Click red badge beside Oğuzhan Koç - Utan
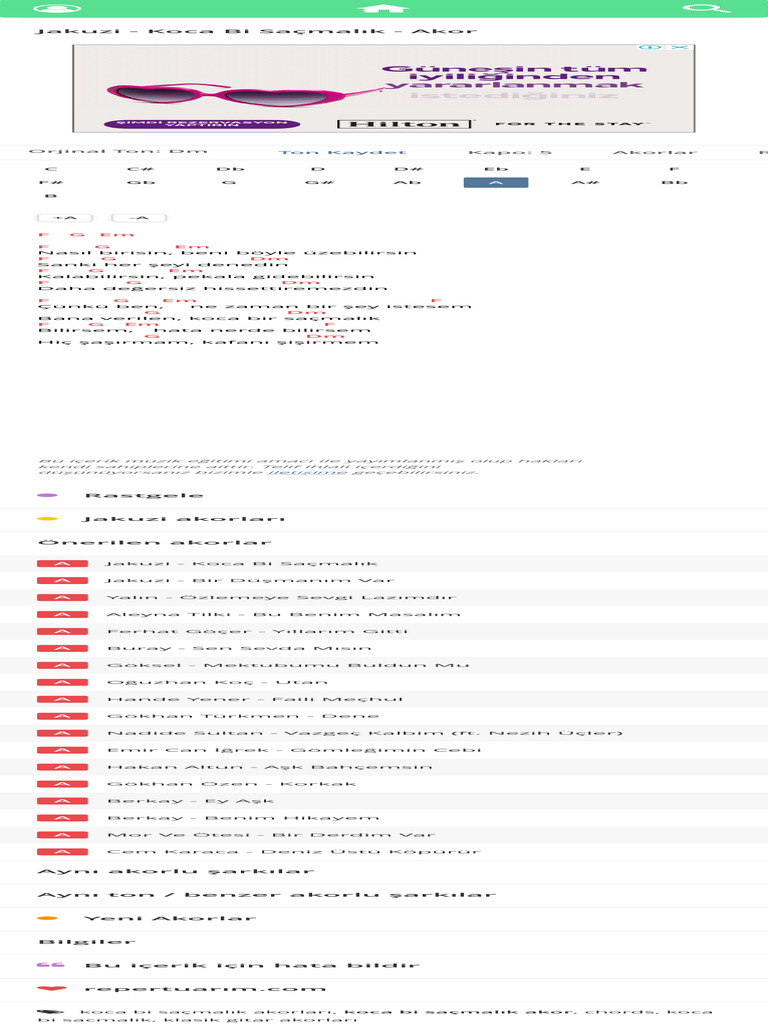This screenshot has height=1024, width=768. coord(62,682)
